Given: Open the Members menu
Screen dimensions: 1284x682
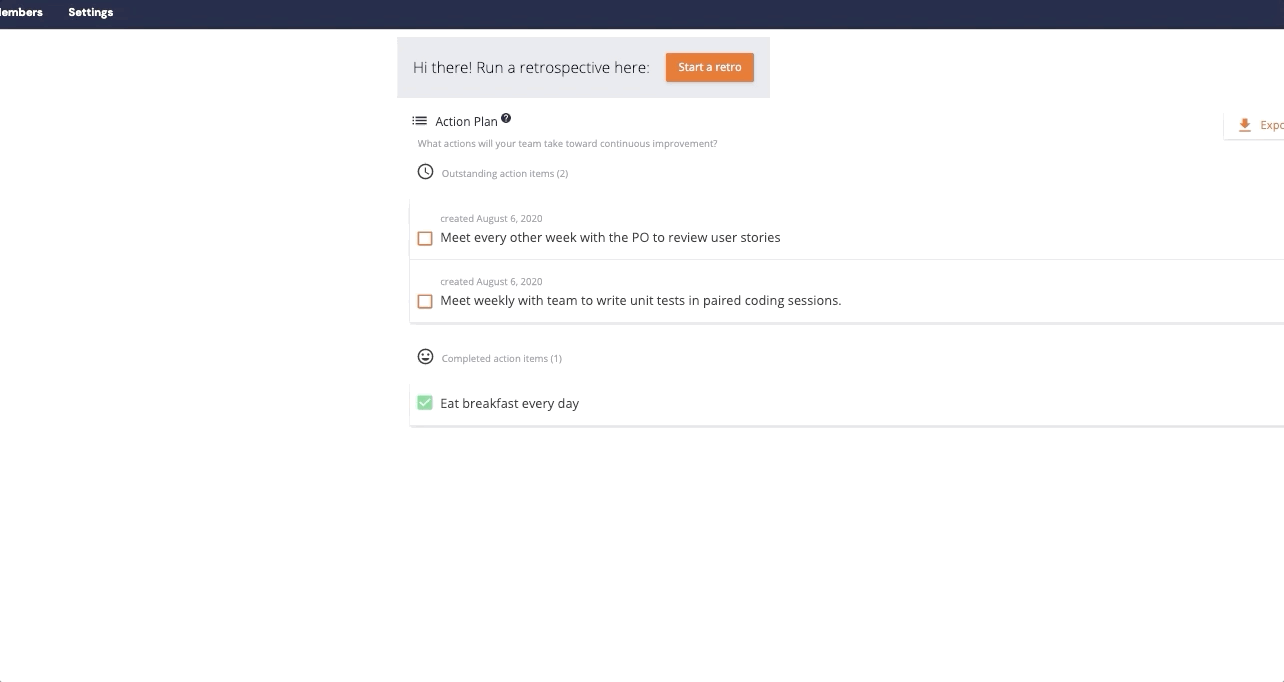Looking at the screenshot, I should pos(21,12).
